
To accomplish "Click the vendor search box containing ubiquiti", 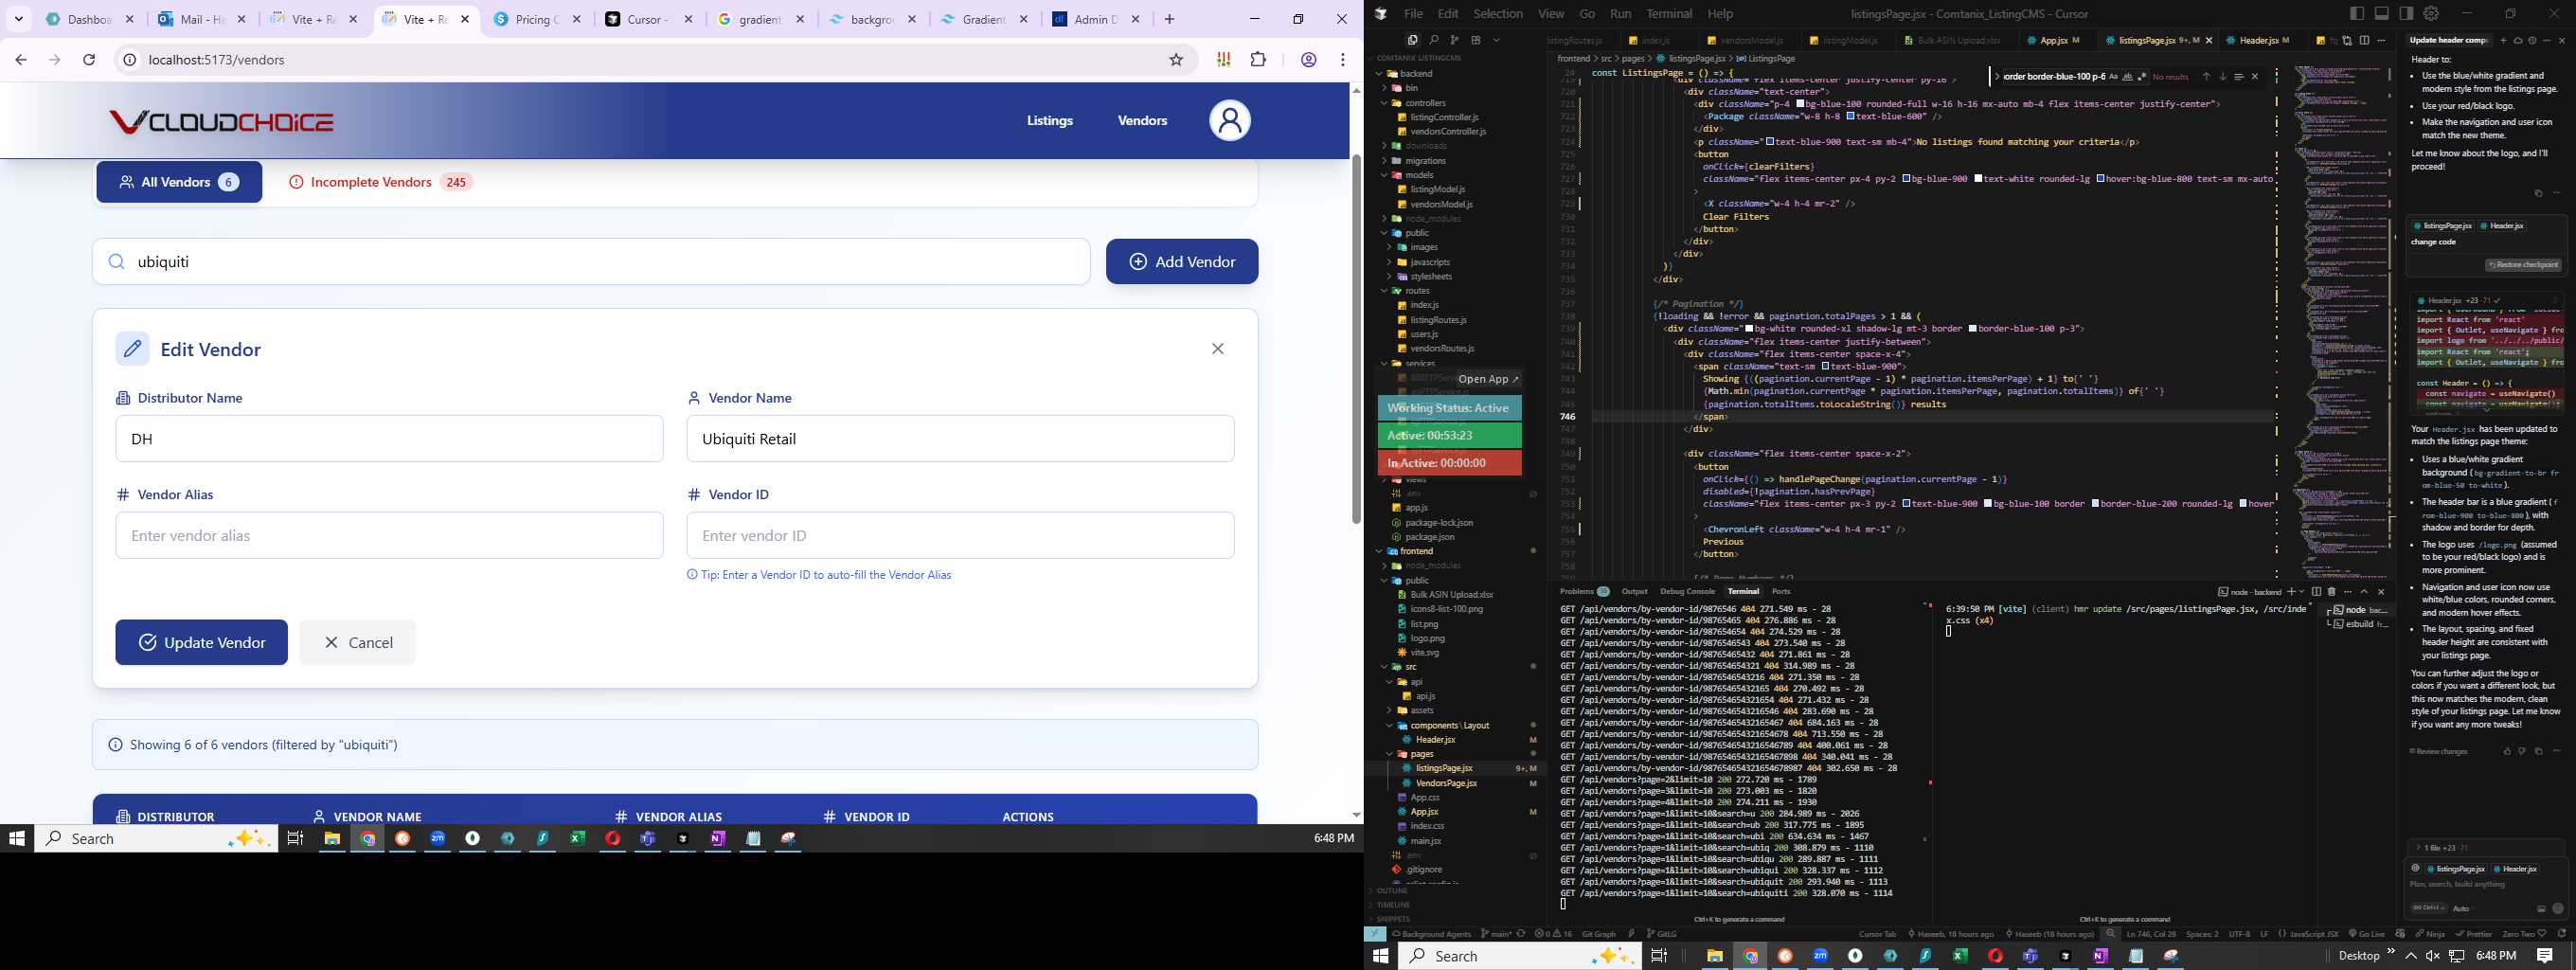I will point(591,261).
